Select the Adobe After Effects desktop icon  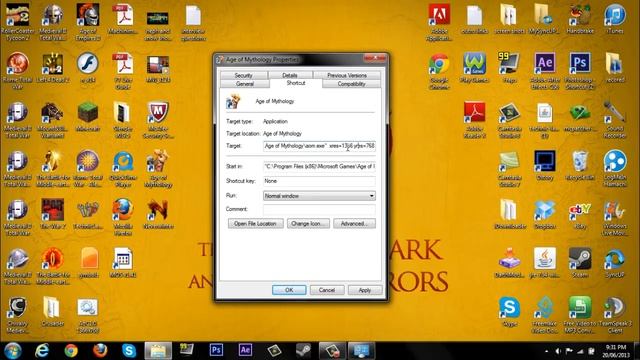pyautogui.click(x=544, y=71)
